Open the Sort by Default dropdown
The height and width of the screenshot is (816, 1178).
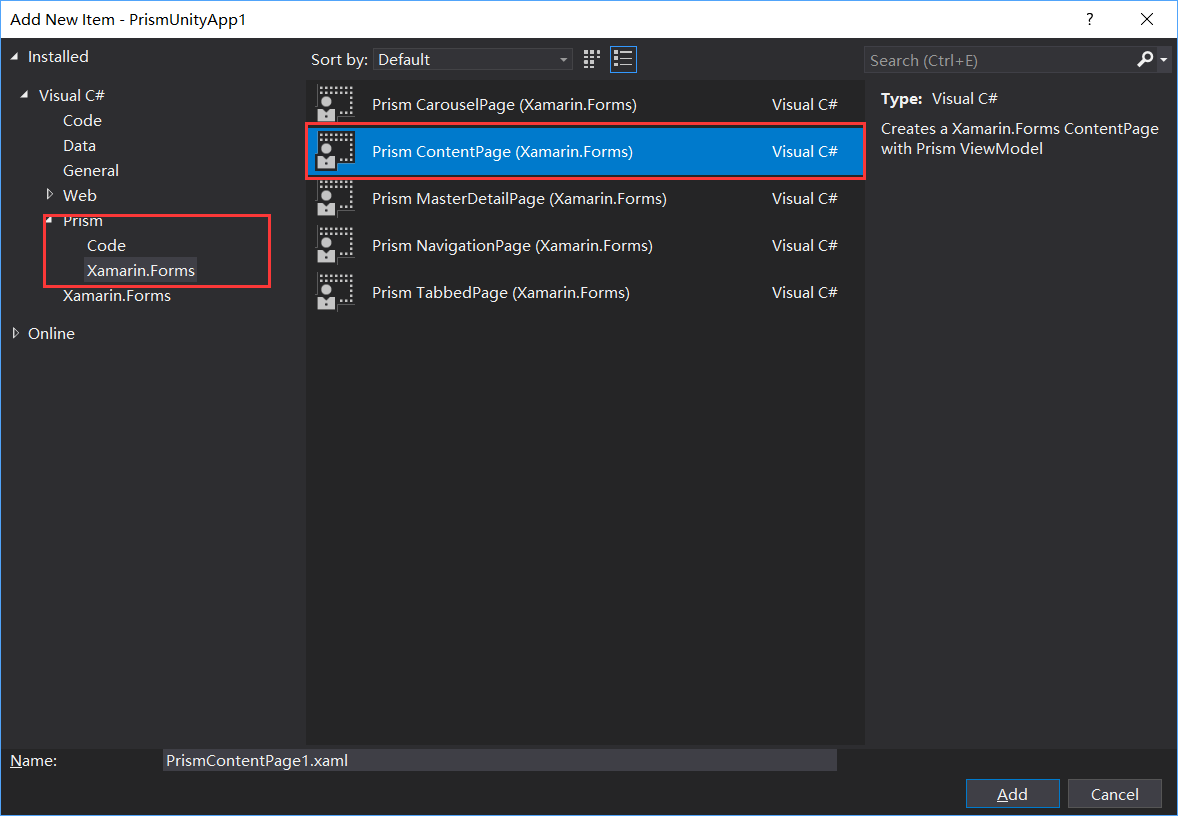(x=473, y=59)
